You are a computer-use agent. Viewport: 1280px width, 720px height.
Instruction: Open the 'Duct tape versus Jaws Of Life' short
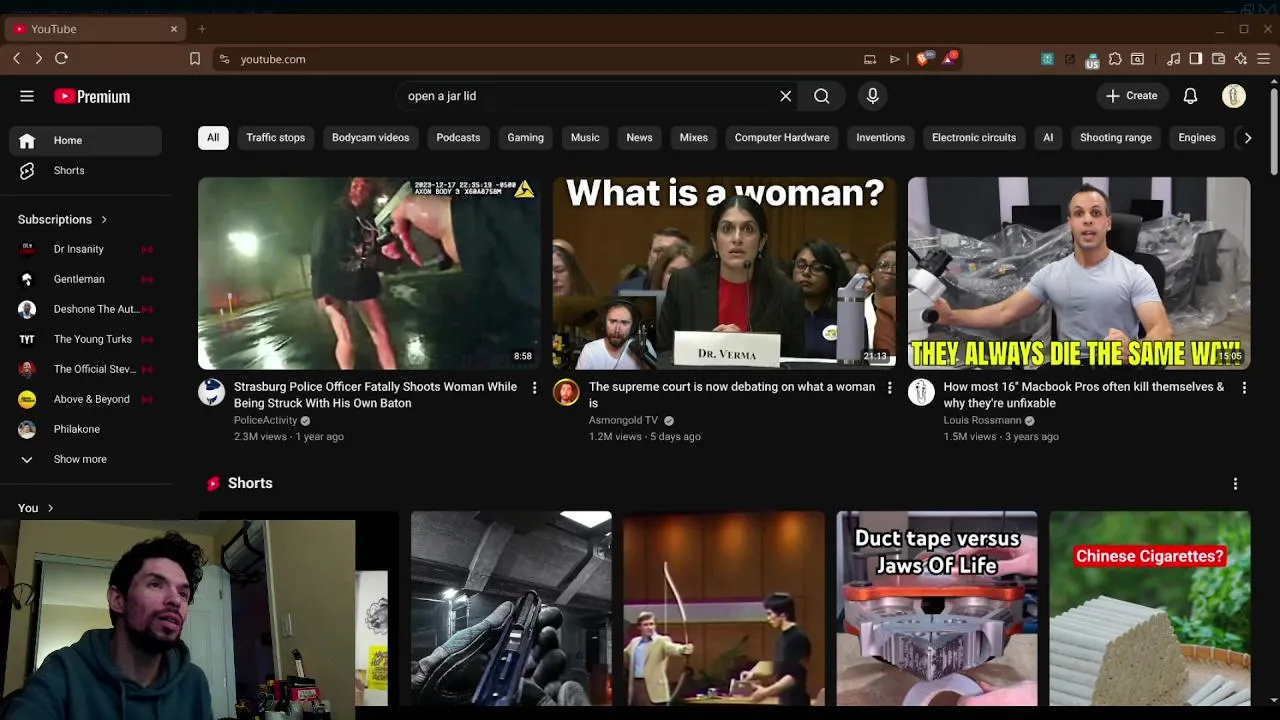[x=937, y=608]
